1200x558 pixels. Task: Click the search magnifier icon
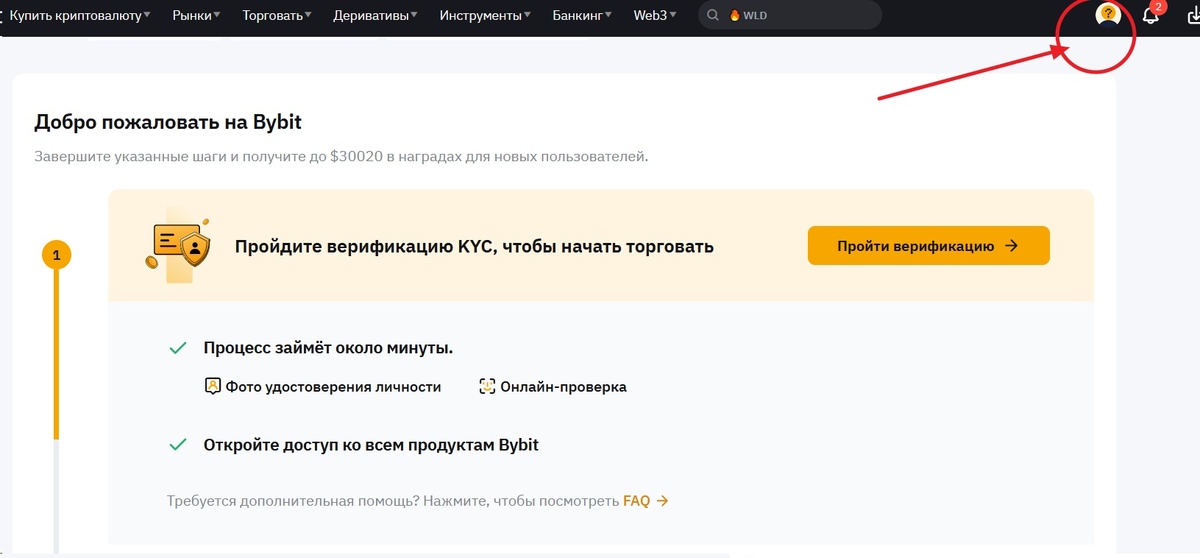[x=713, y=16]
